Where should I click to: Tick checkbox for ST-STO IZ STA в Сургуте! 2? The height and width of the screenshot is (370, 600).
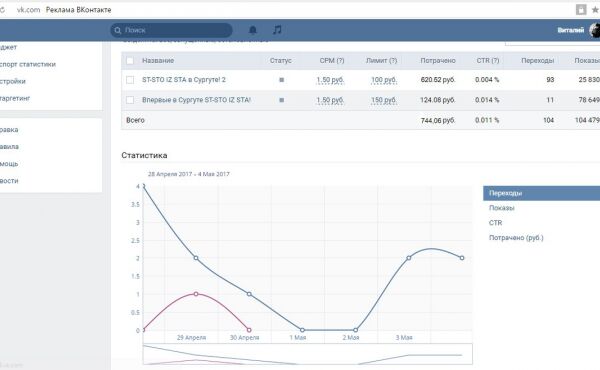click(130, 80)
